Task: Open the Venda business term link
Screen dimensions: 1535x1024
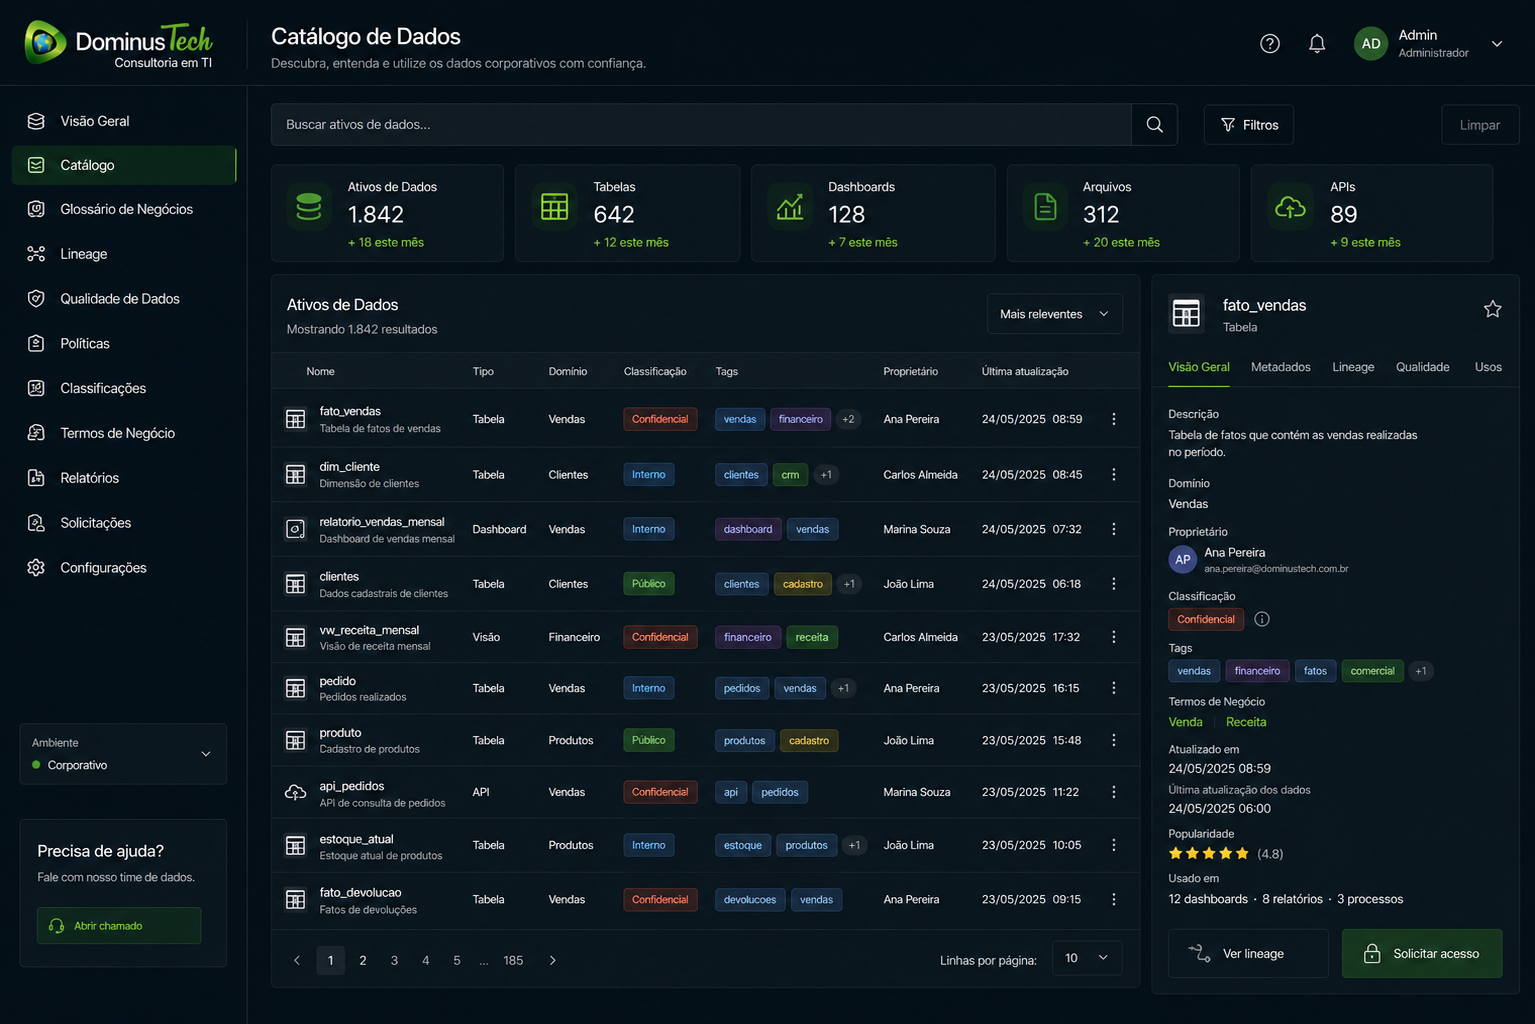Action: tap(1185, 722)
